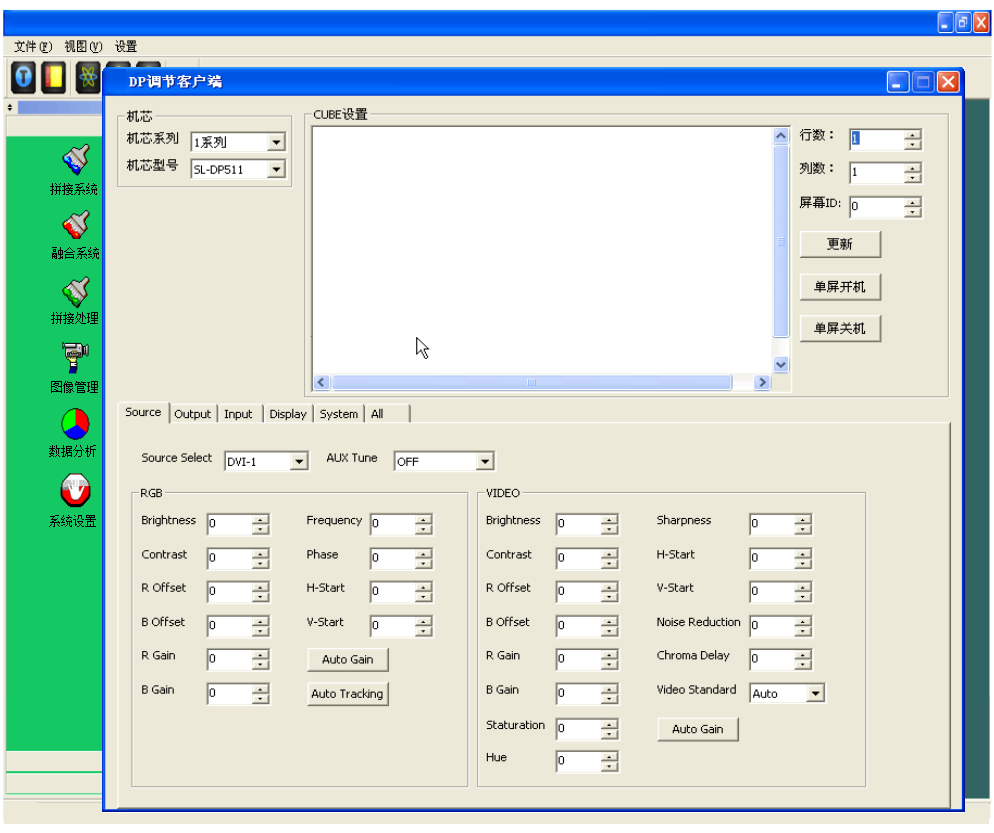Image resolution: width=994 pixels, height=833 pixels.
Task: Click the yellow and red toolbar icon
Action: coord(54,76)
